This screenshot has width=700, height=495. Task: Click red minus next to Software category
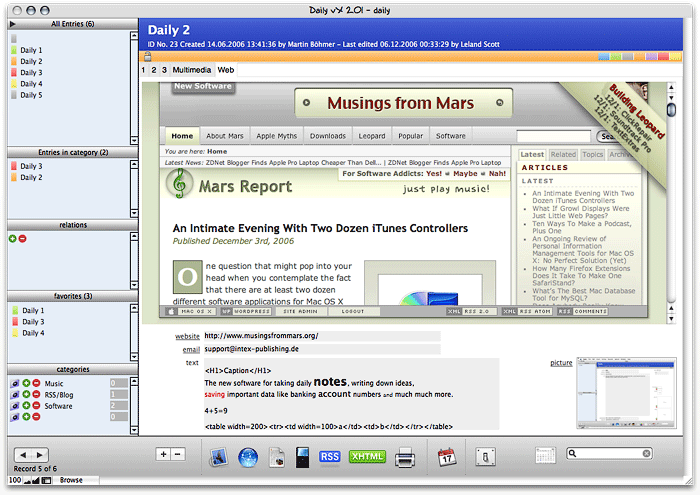pos(36,405)
